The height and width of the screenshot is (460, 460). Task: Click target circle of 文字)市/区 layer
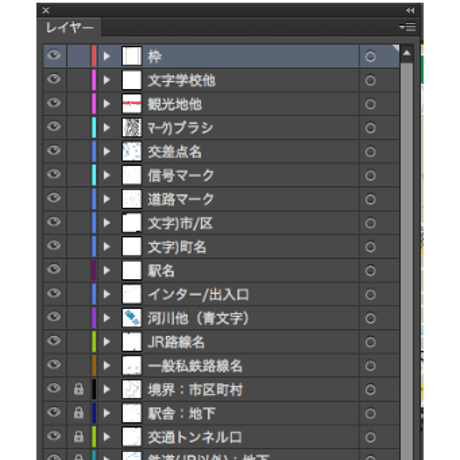point(370,223)
